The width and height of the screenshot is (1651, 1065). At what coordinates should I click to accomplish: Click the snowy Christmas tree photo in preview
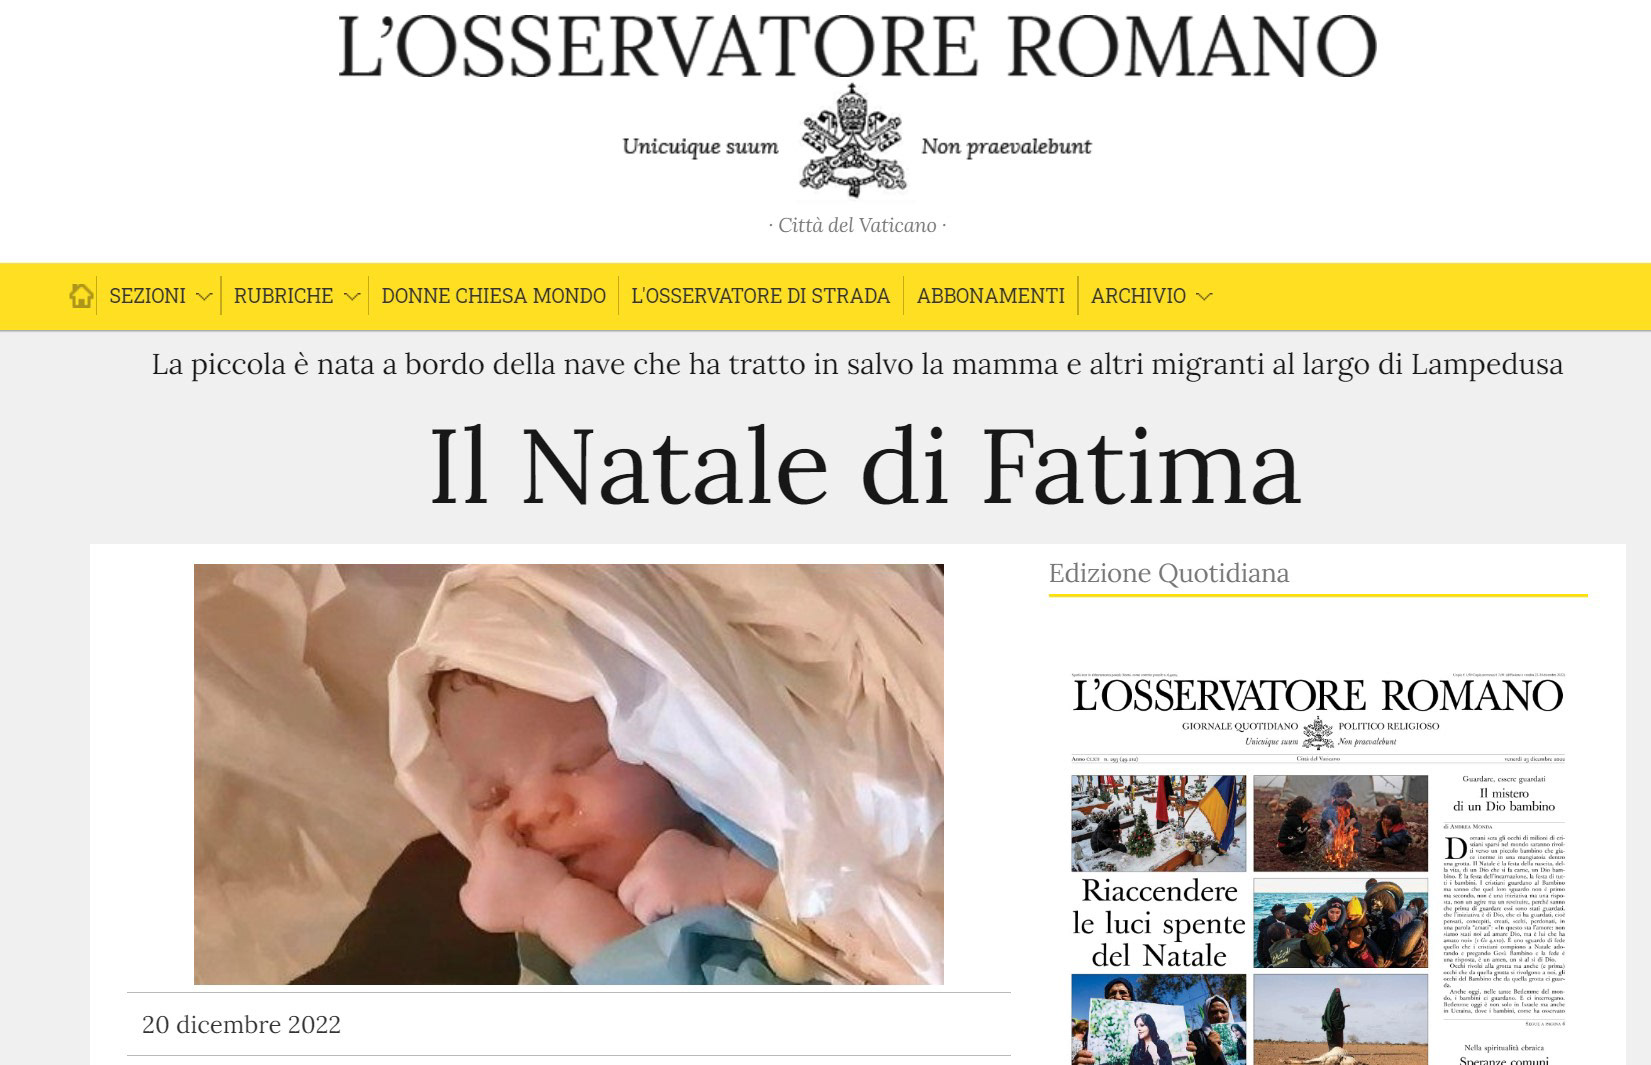[1158, 822]
